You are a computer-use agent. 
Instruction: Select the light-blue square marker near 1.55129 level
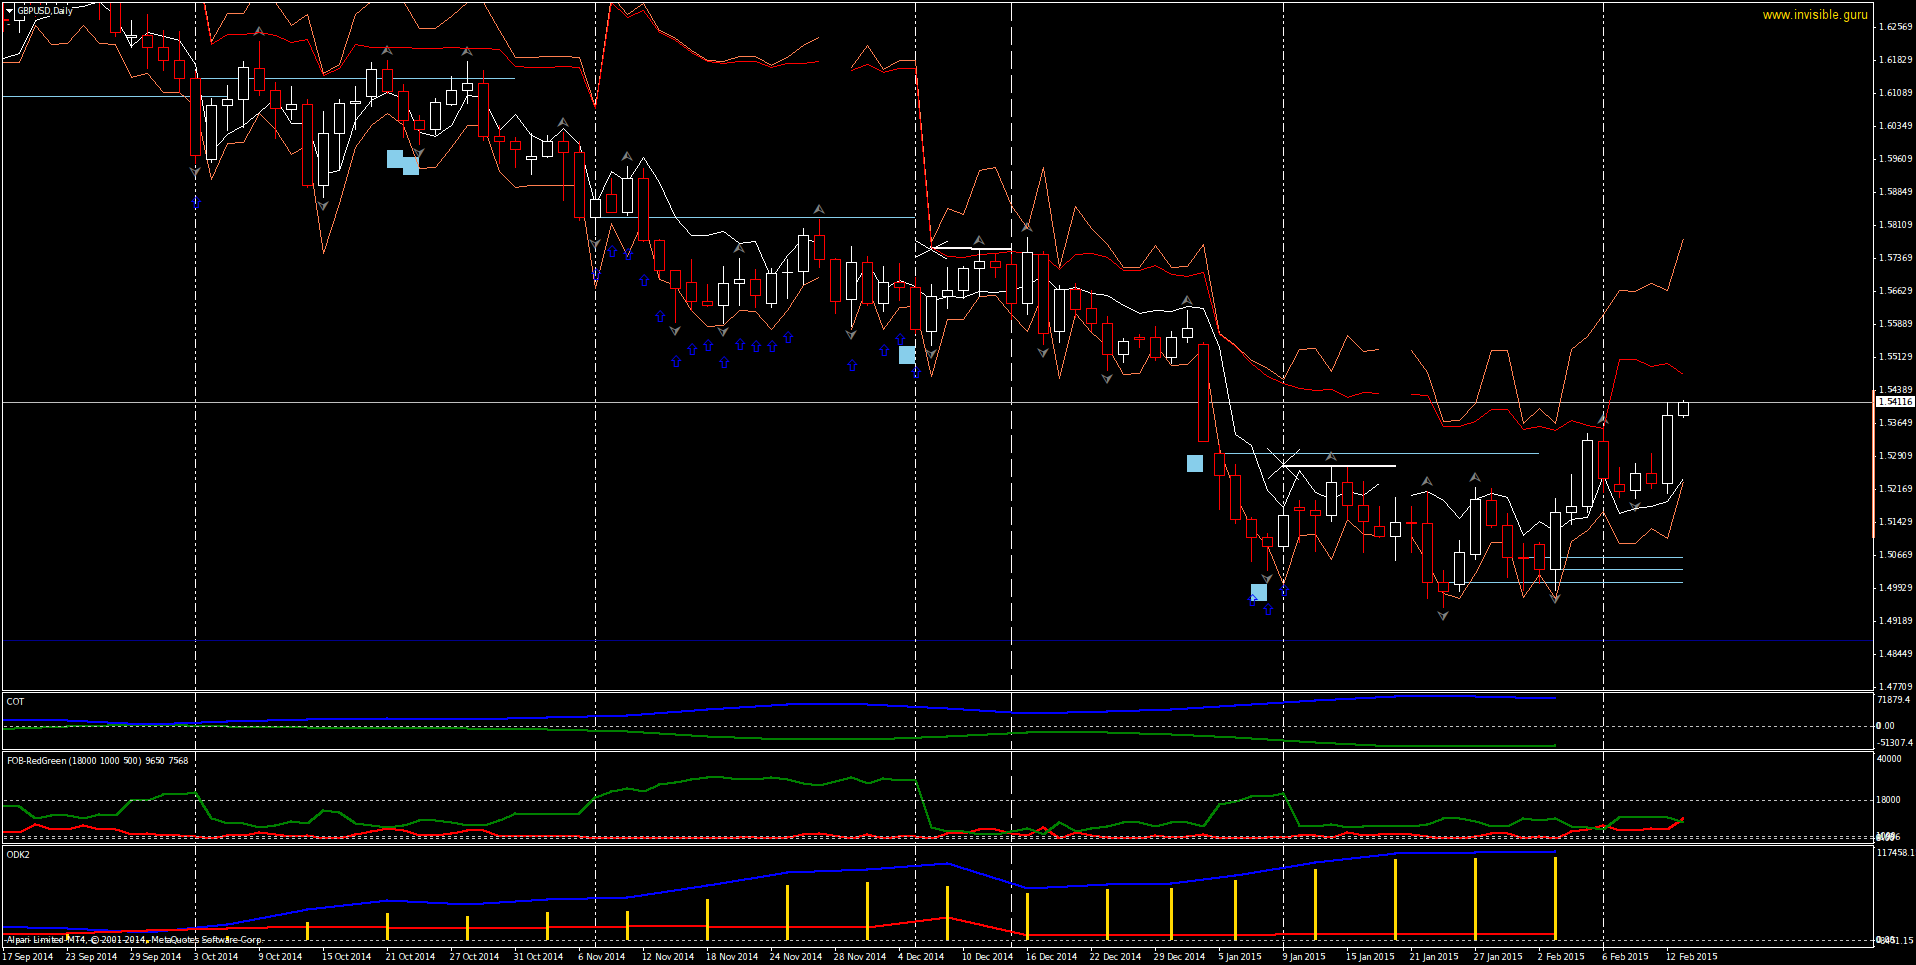907,355
